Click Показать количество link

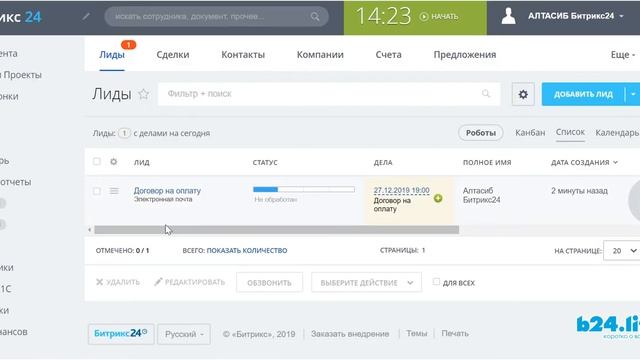click(247, 251)
